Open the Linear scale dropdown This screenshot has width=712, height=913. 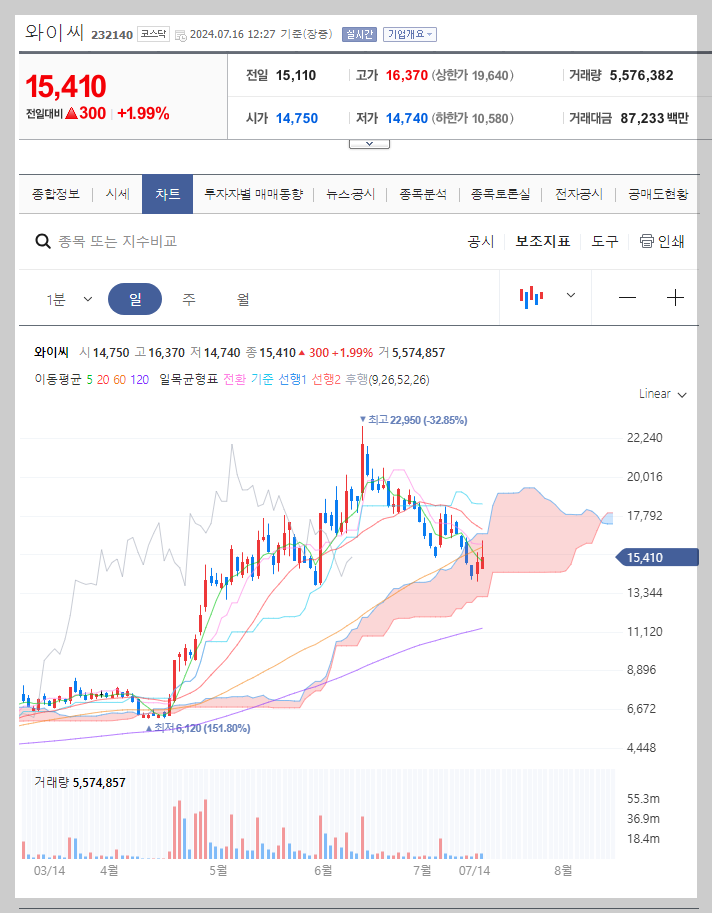pos(661,394)
